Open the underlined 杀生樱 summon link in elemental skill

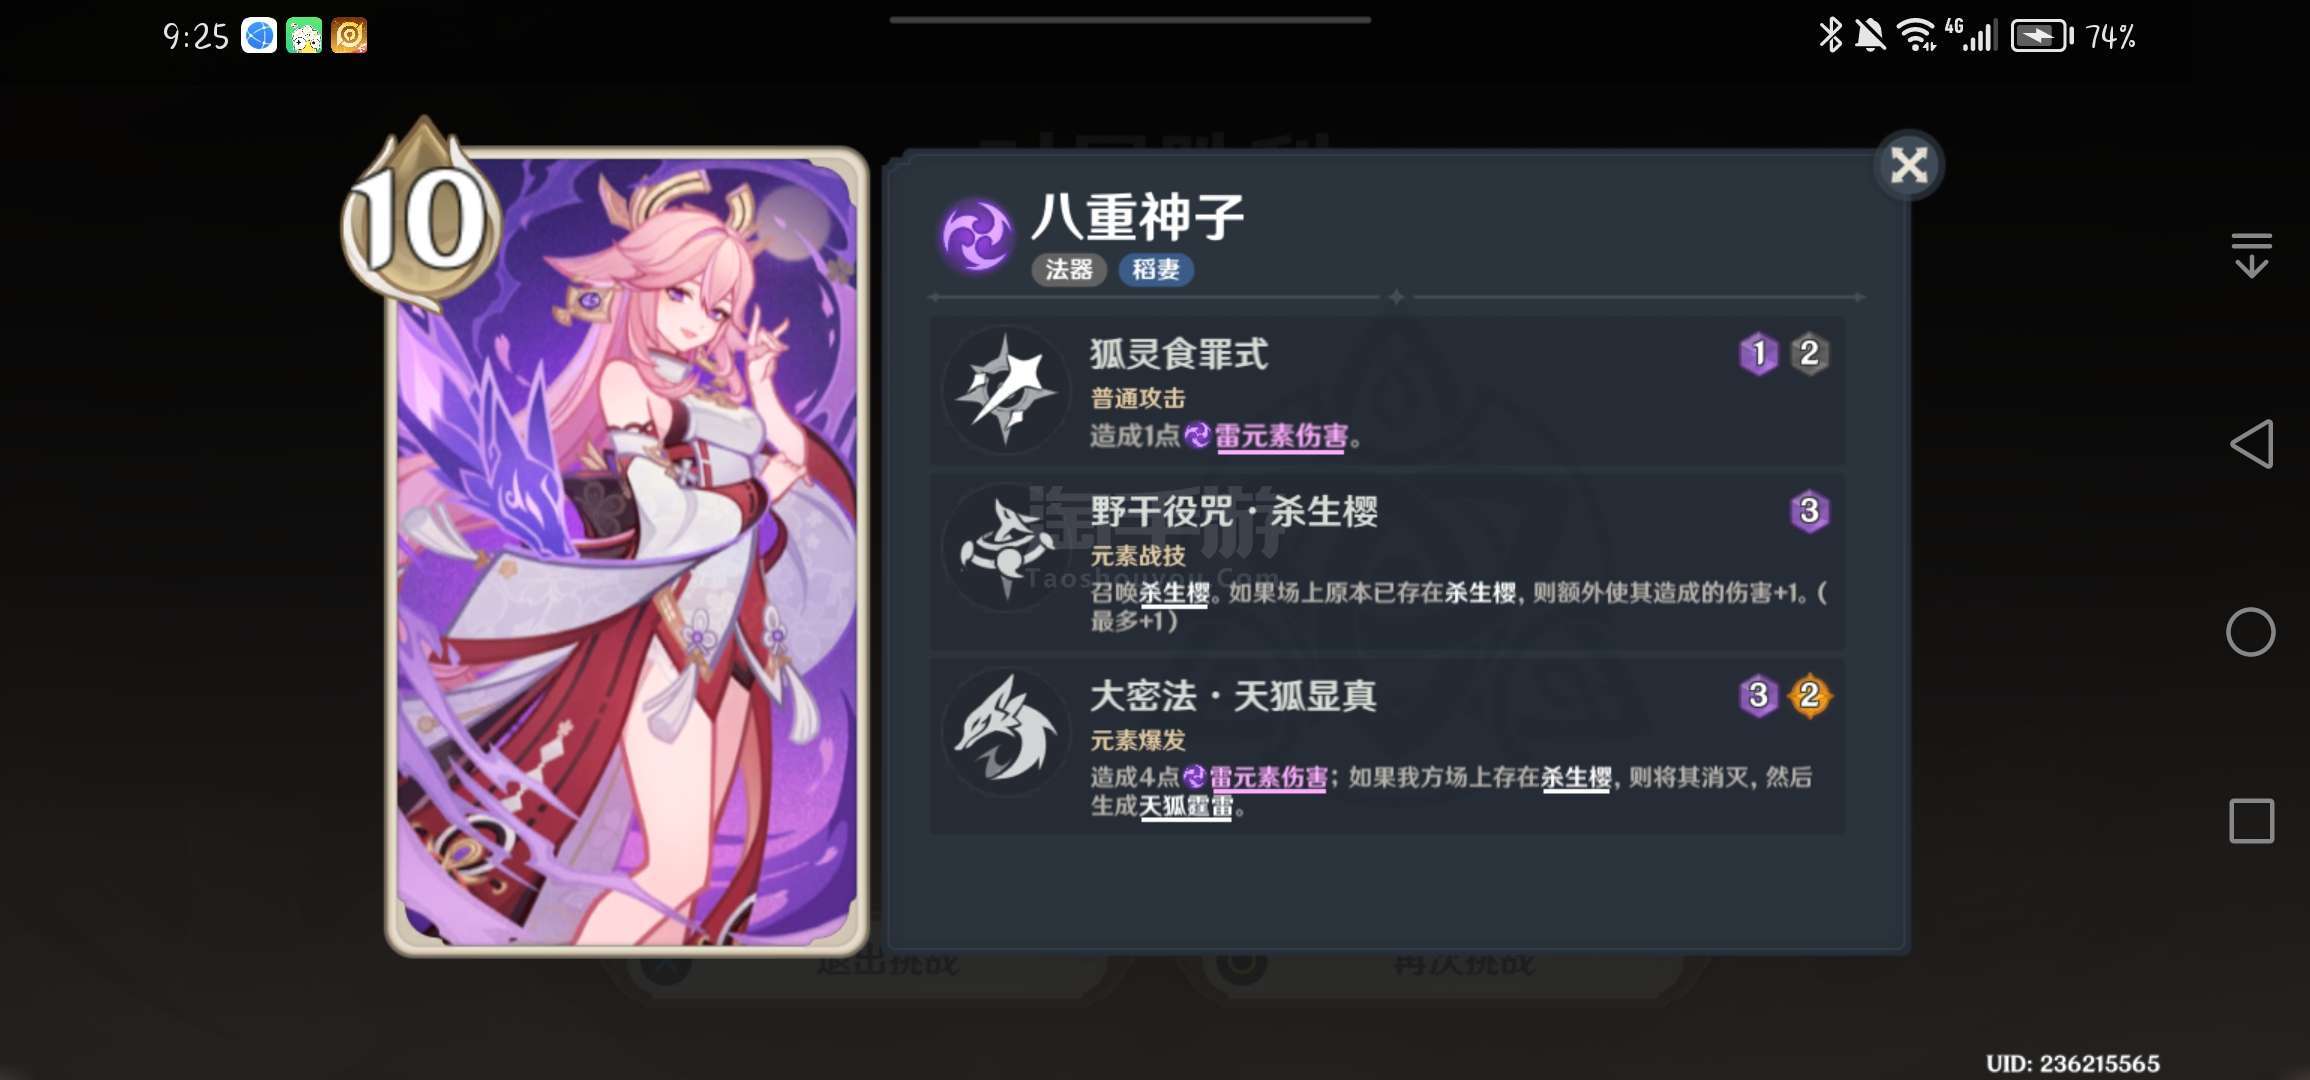coord(1174,593)
